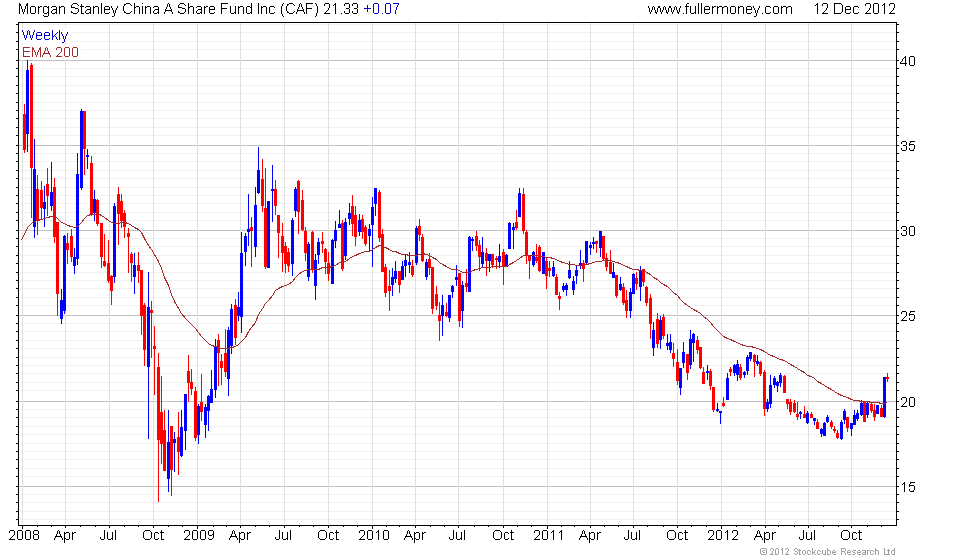Click the last price '21.33'
980x560 pixels.
tap(341, 9)
